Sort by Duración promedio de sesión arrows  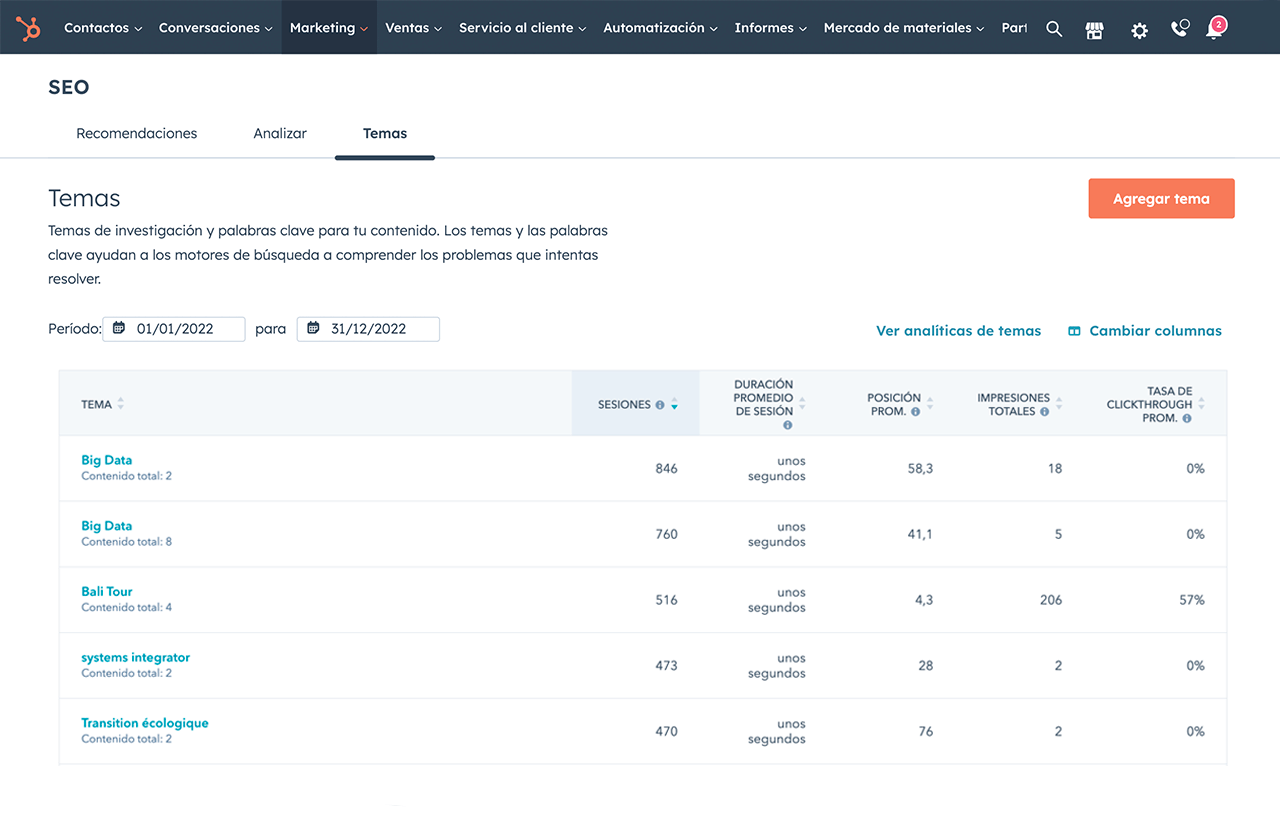tap(802, 404)
